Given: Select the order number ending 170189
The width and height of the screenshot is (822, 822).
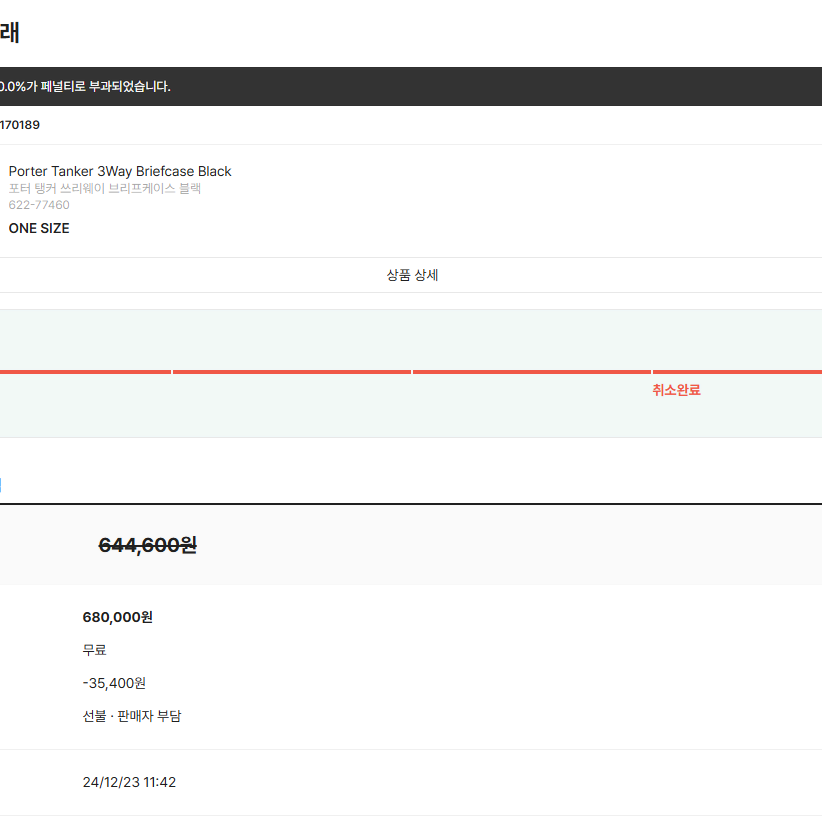Looking at the screenshot, I should tap(20, 125).
